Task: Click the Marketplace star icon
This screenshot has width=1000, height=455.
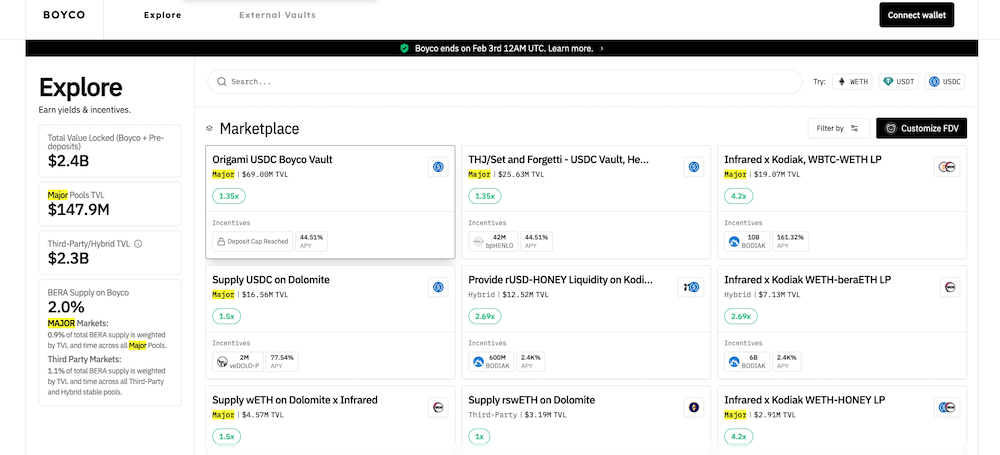Action: pos(209,129)
